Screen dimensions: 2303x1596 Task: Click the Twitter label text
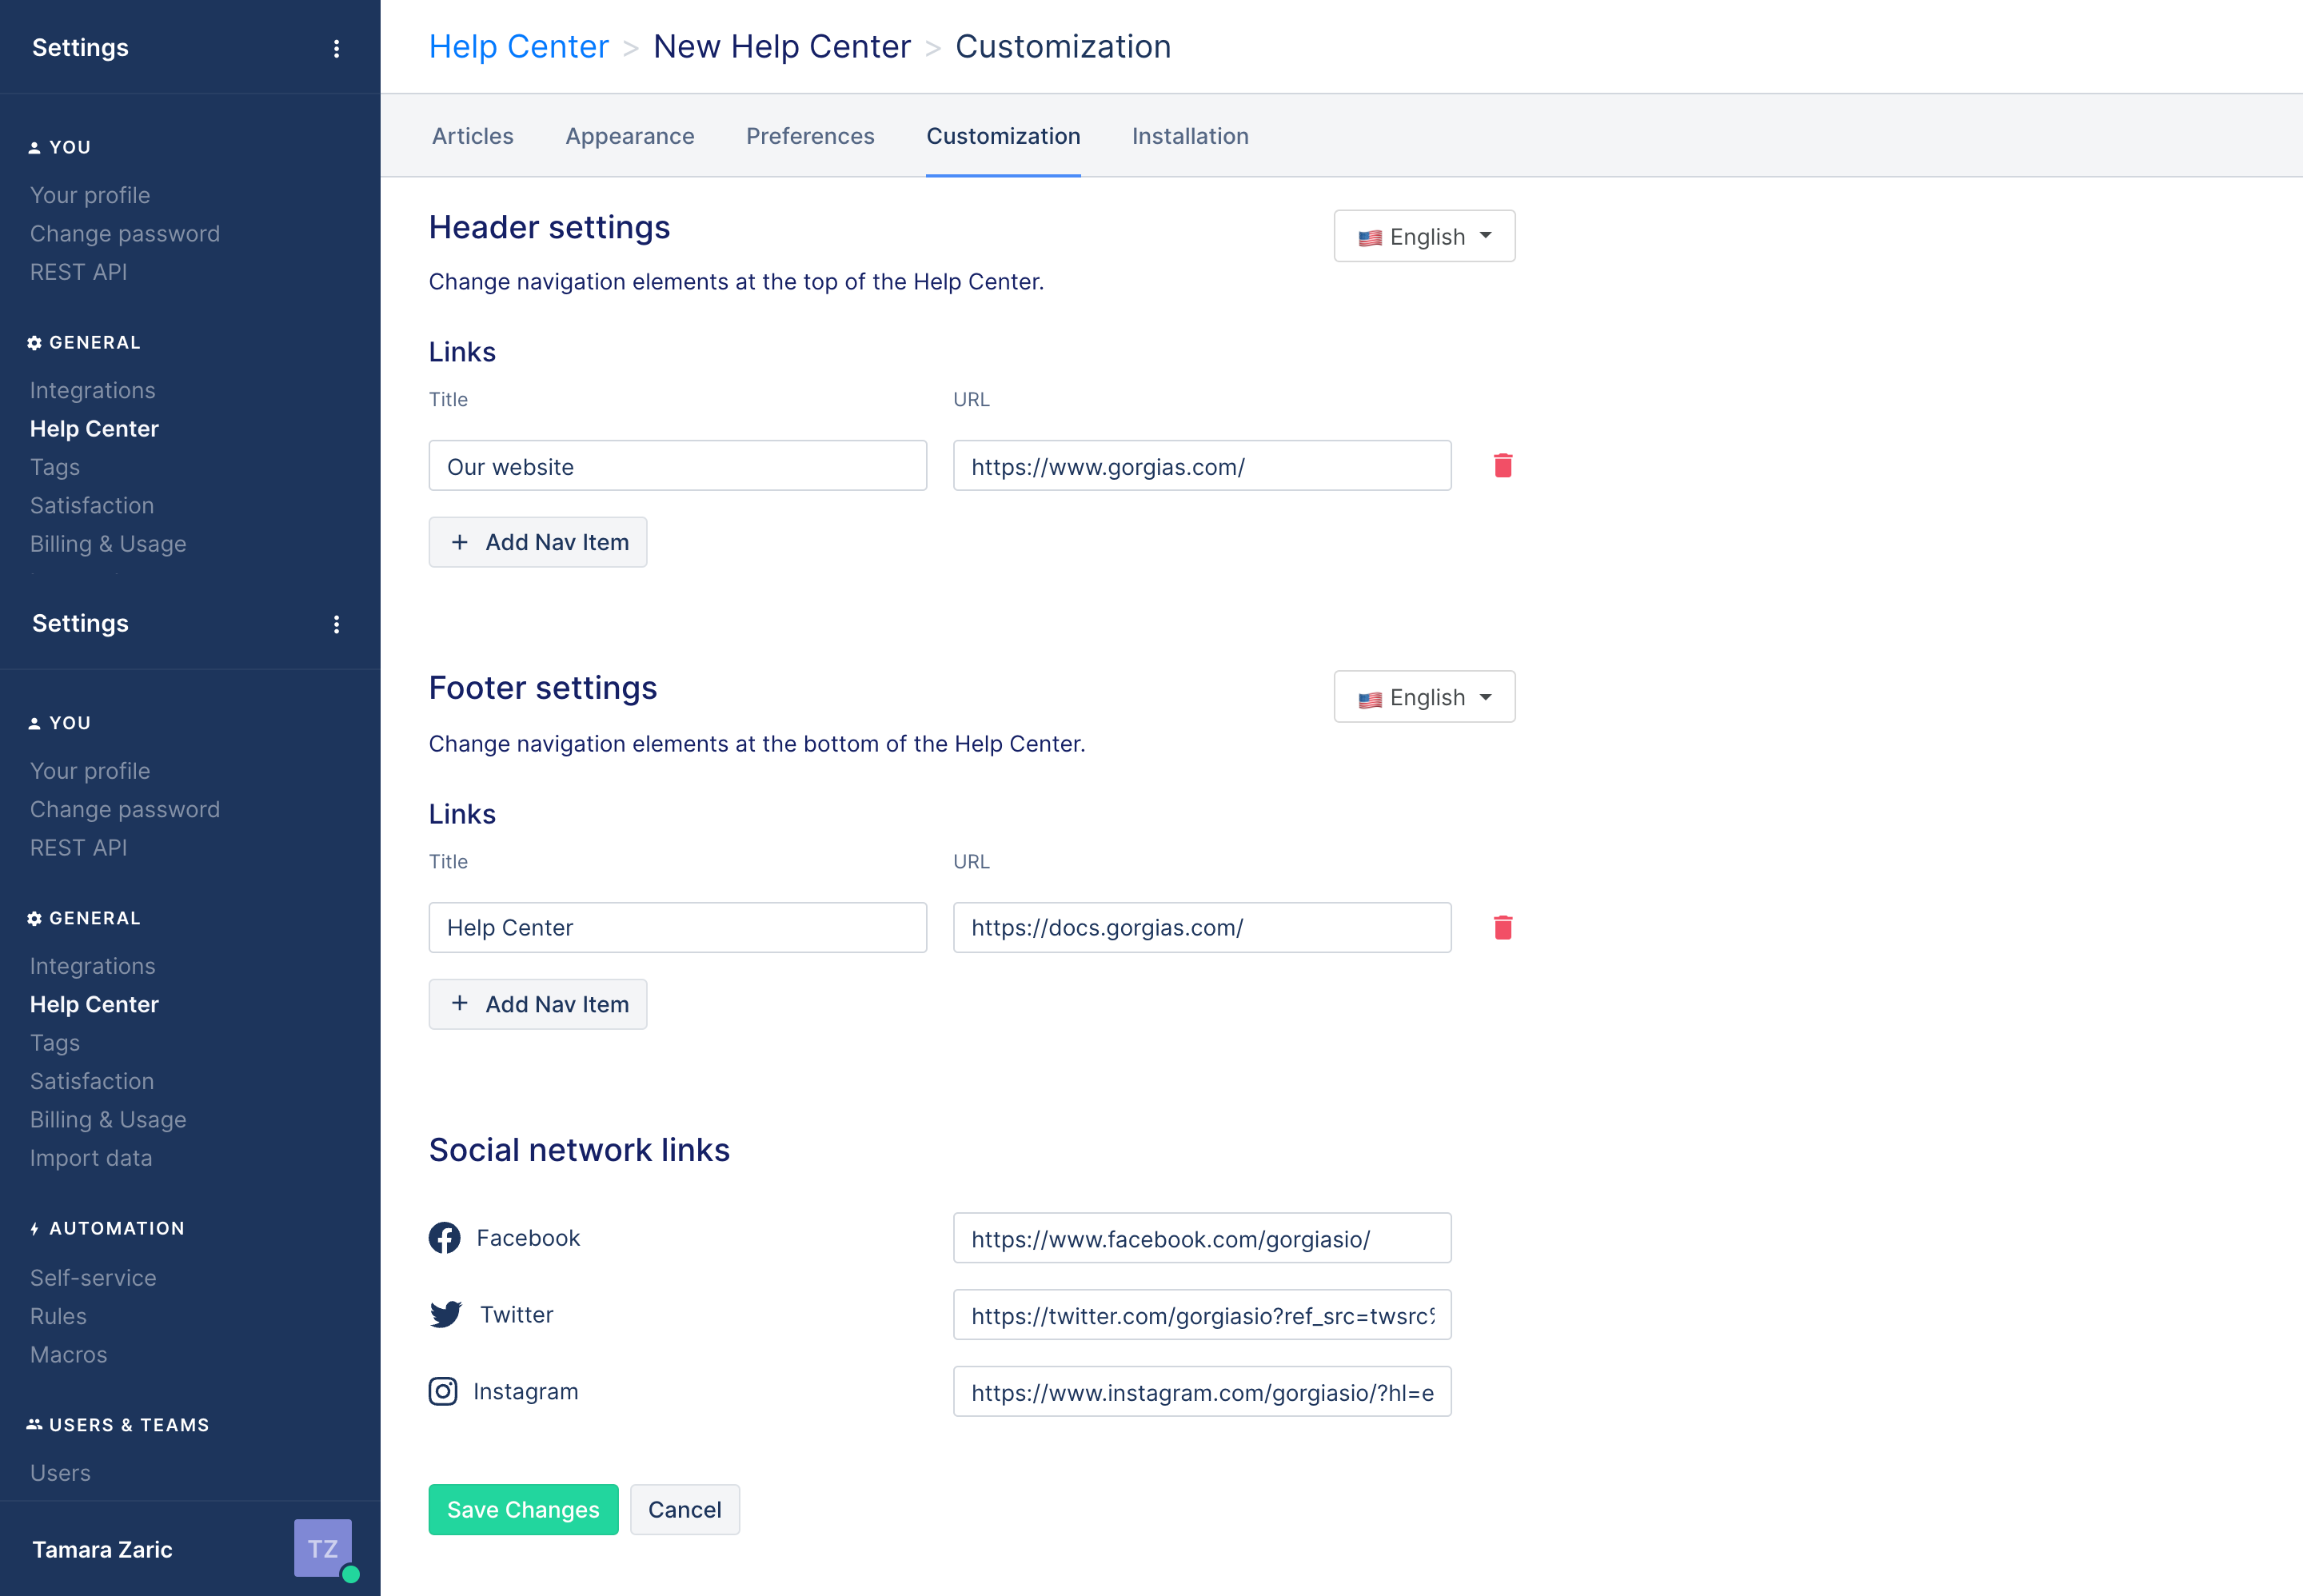pos(516,1315)
